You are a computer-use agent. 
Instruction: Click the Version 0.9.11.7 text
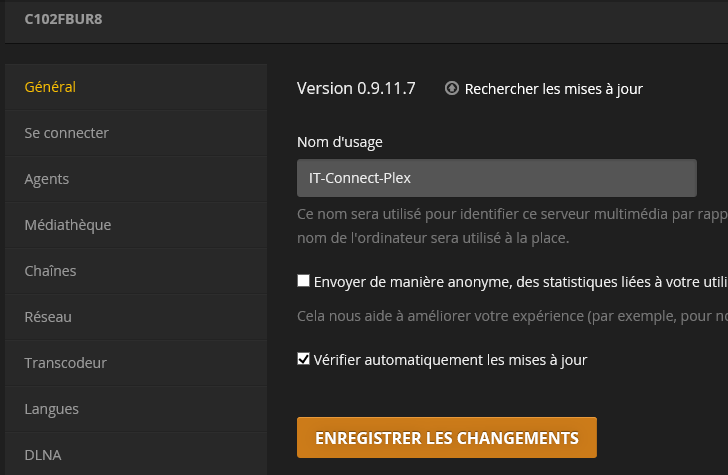point(357,88)
